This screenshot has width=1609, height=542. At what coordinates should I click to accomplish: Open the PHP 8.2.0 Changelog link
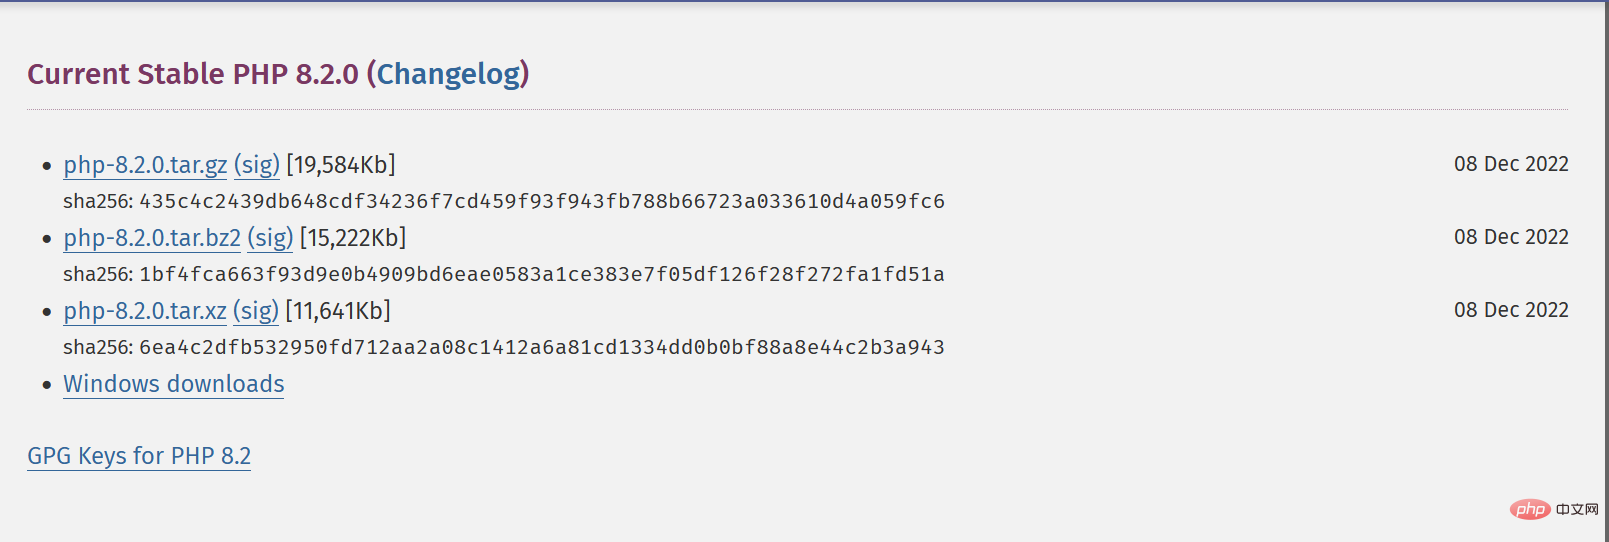coord(449,74)
